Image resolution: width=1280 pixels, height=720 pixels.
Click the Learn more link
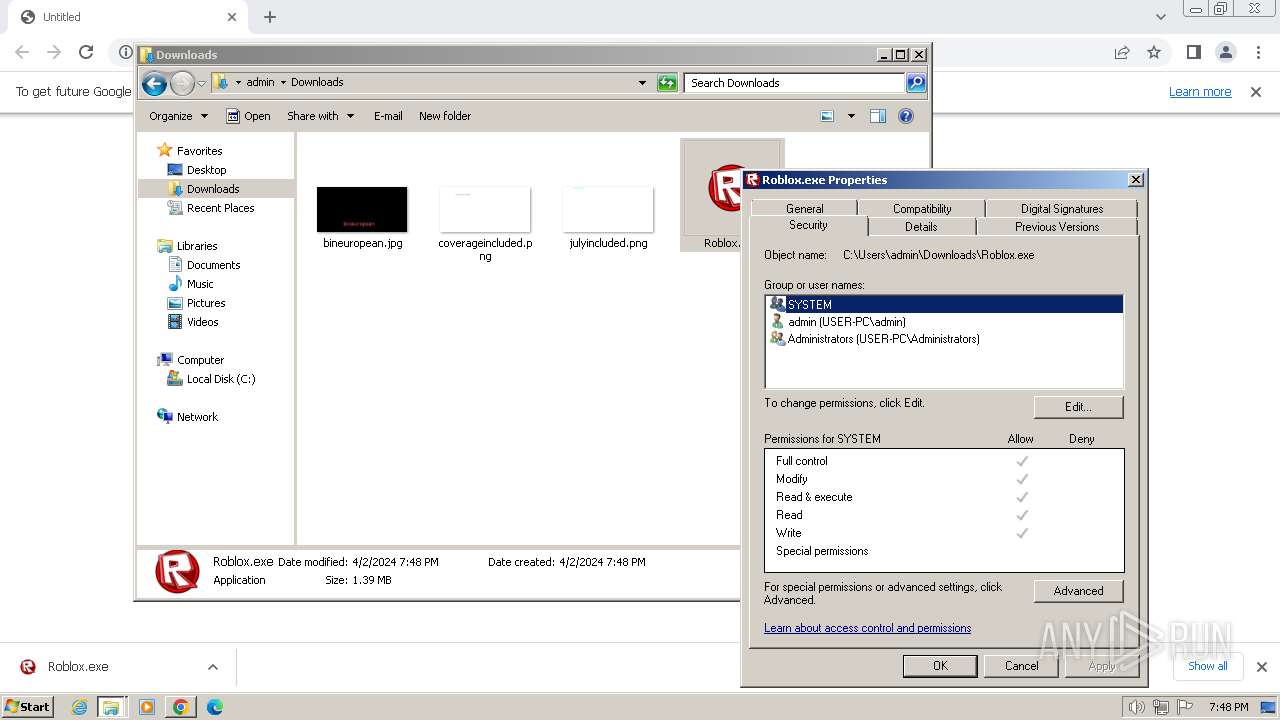tap(1200, 92)
